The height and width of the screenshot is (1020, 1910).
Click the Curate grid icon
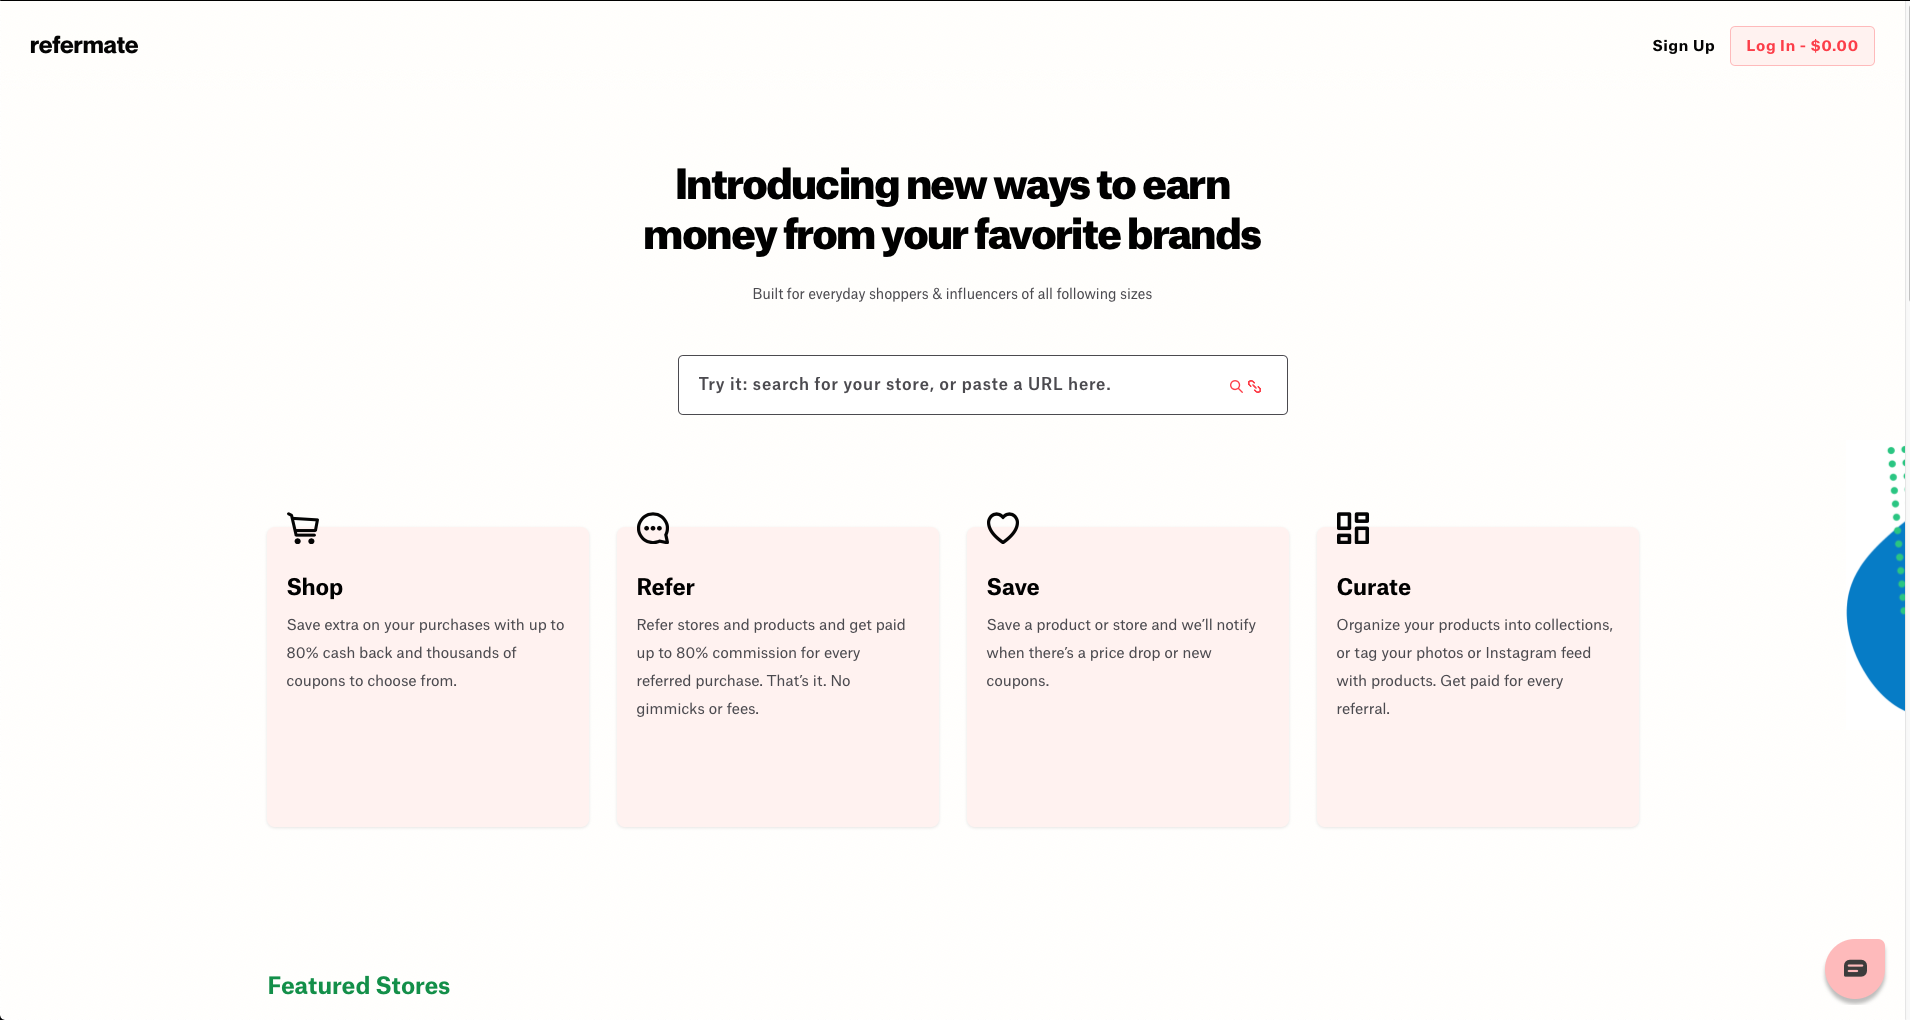tap(1353, 528)
